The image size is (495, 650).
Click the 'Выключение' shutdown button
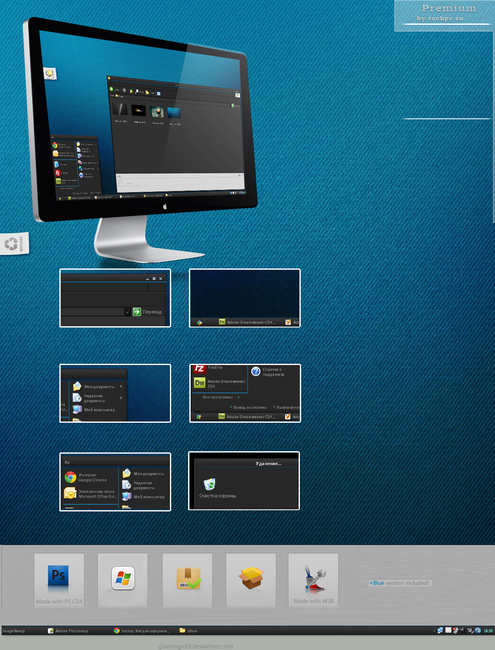tap(286, 407)
